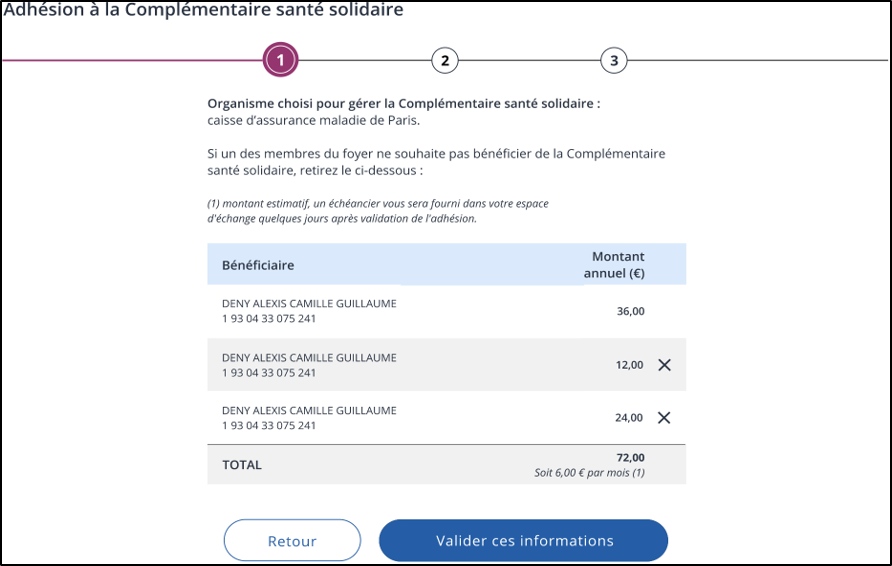Remove the beneficiary with 12,00 amount
Viewport: 892px width, 566px height.
[x=664, y=365]
